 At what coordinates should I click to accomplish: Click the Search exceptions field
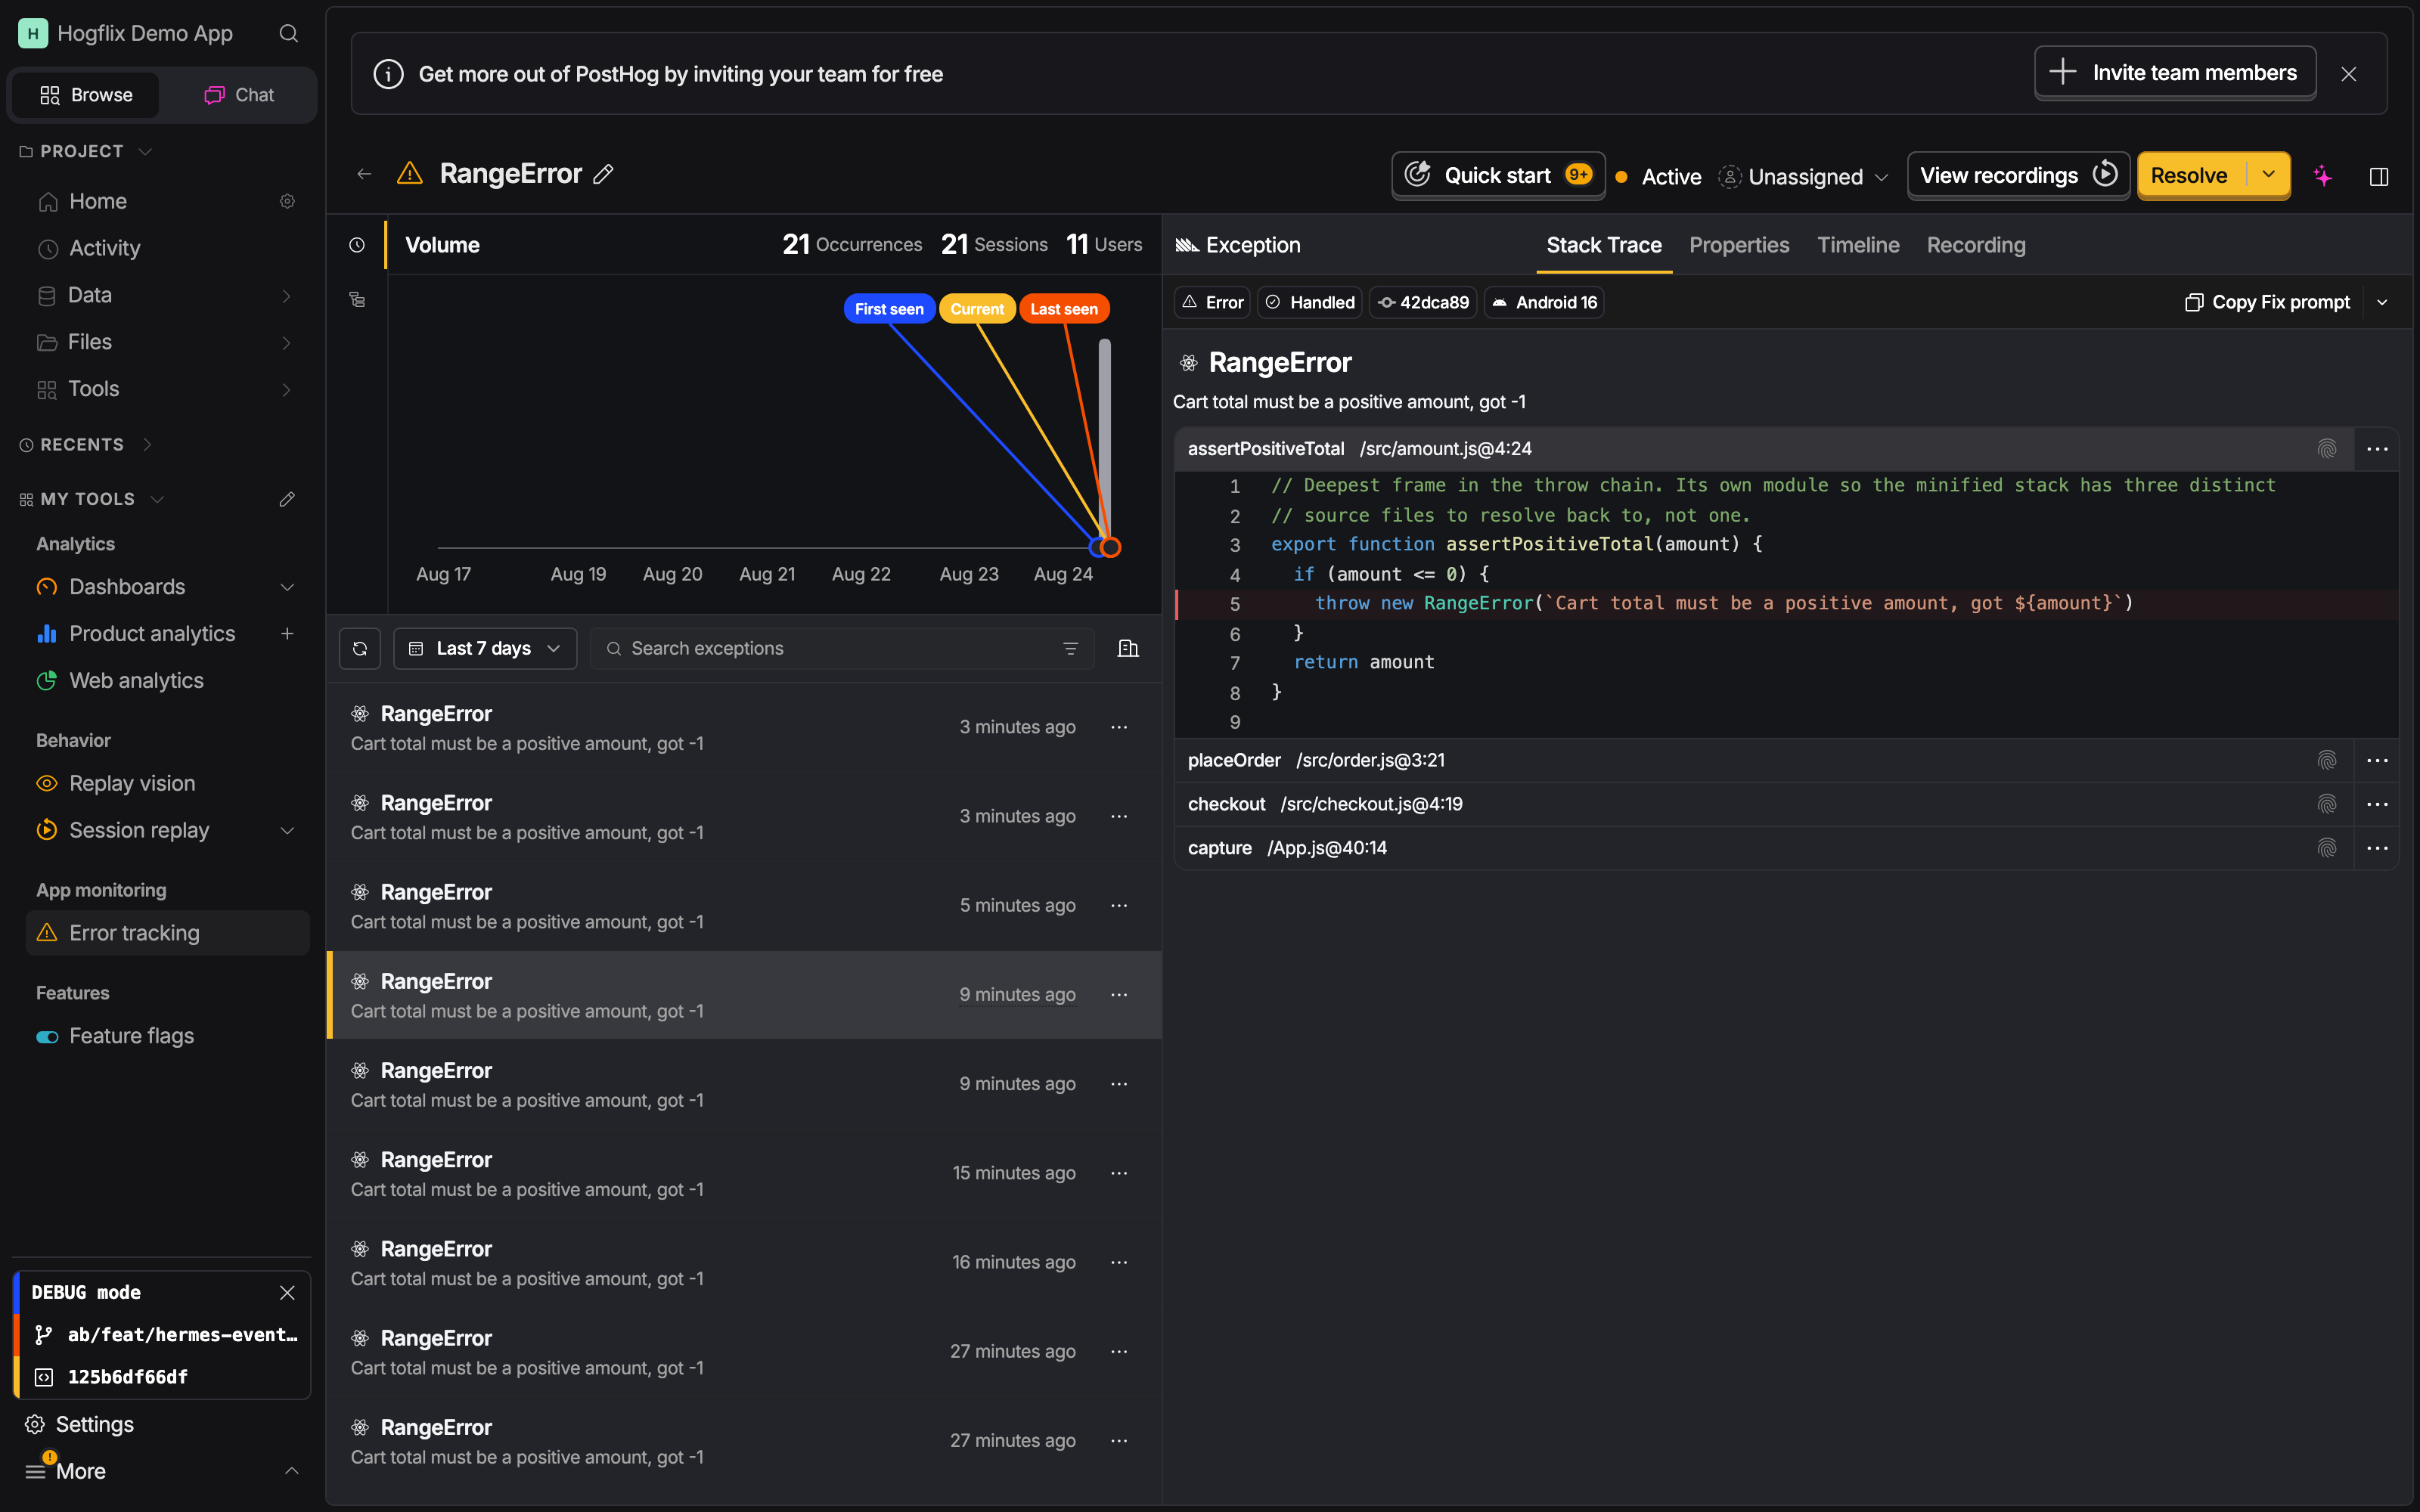tap(842, 648)
